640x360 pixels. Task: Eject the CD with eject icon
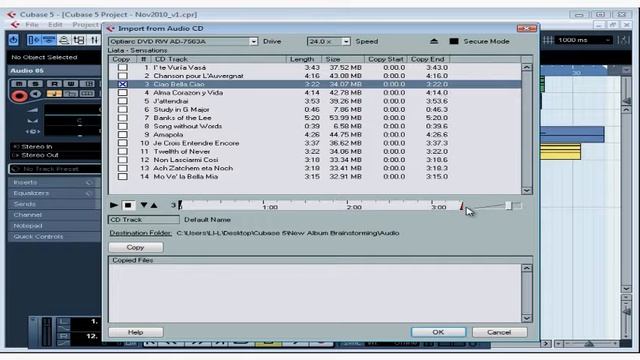coord(434,41)
